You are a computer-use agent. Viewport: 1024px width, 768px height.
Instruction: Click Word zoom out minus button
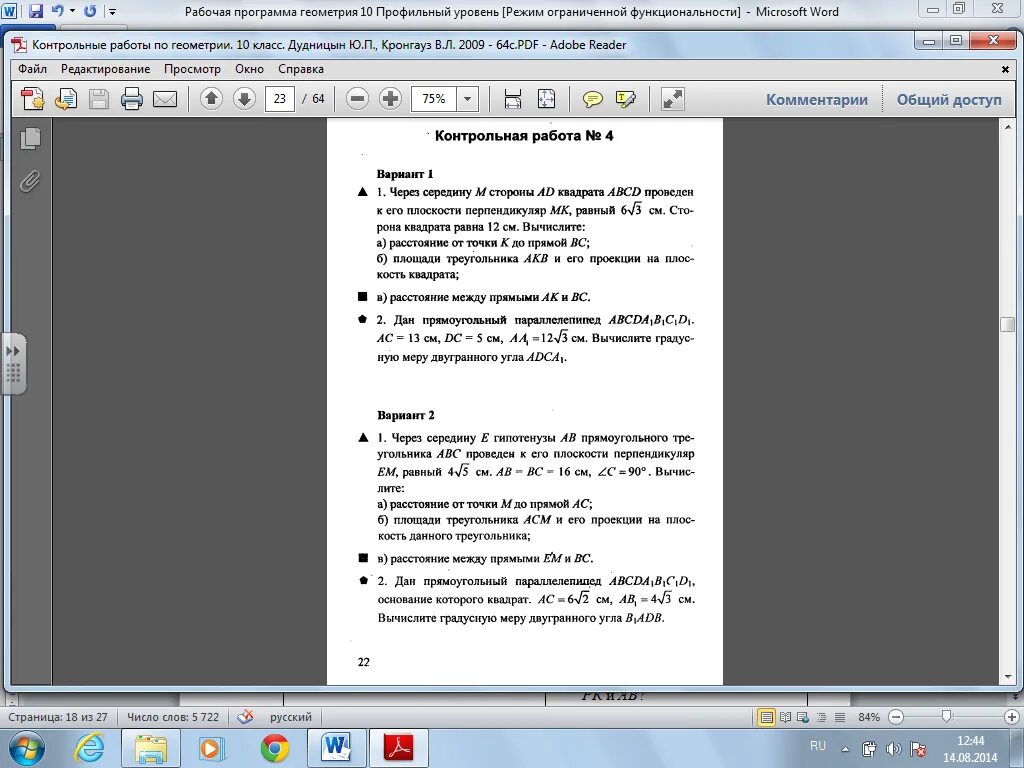(x=897, y=717)
